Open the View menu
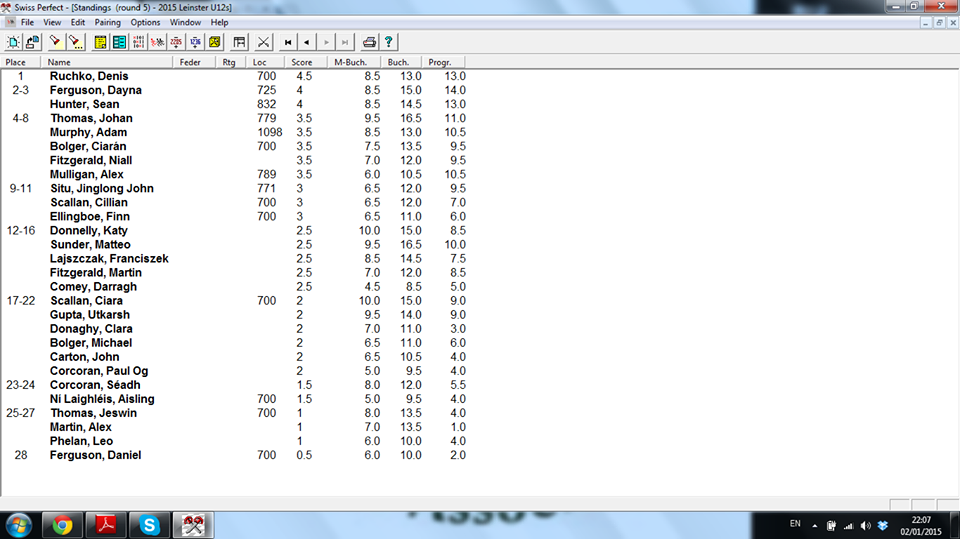The width and height of the screenshot is (960, 539). 52,22
